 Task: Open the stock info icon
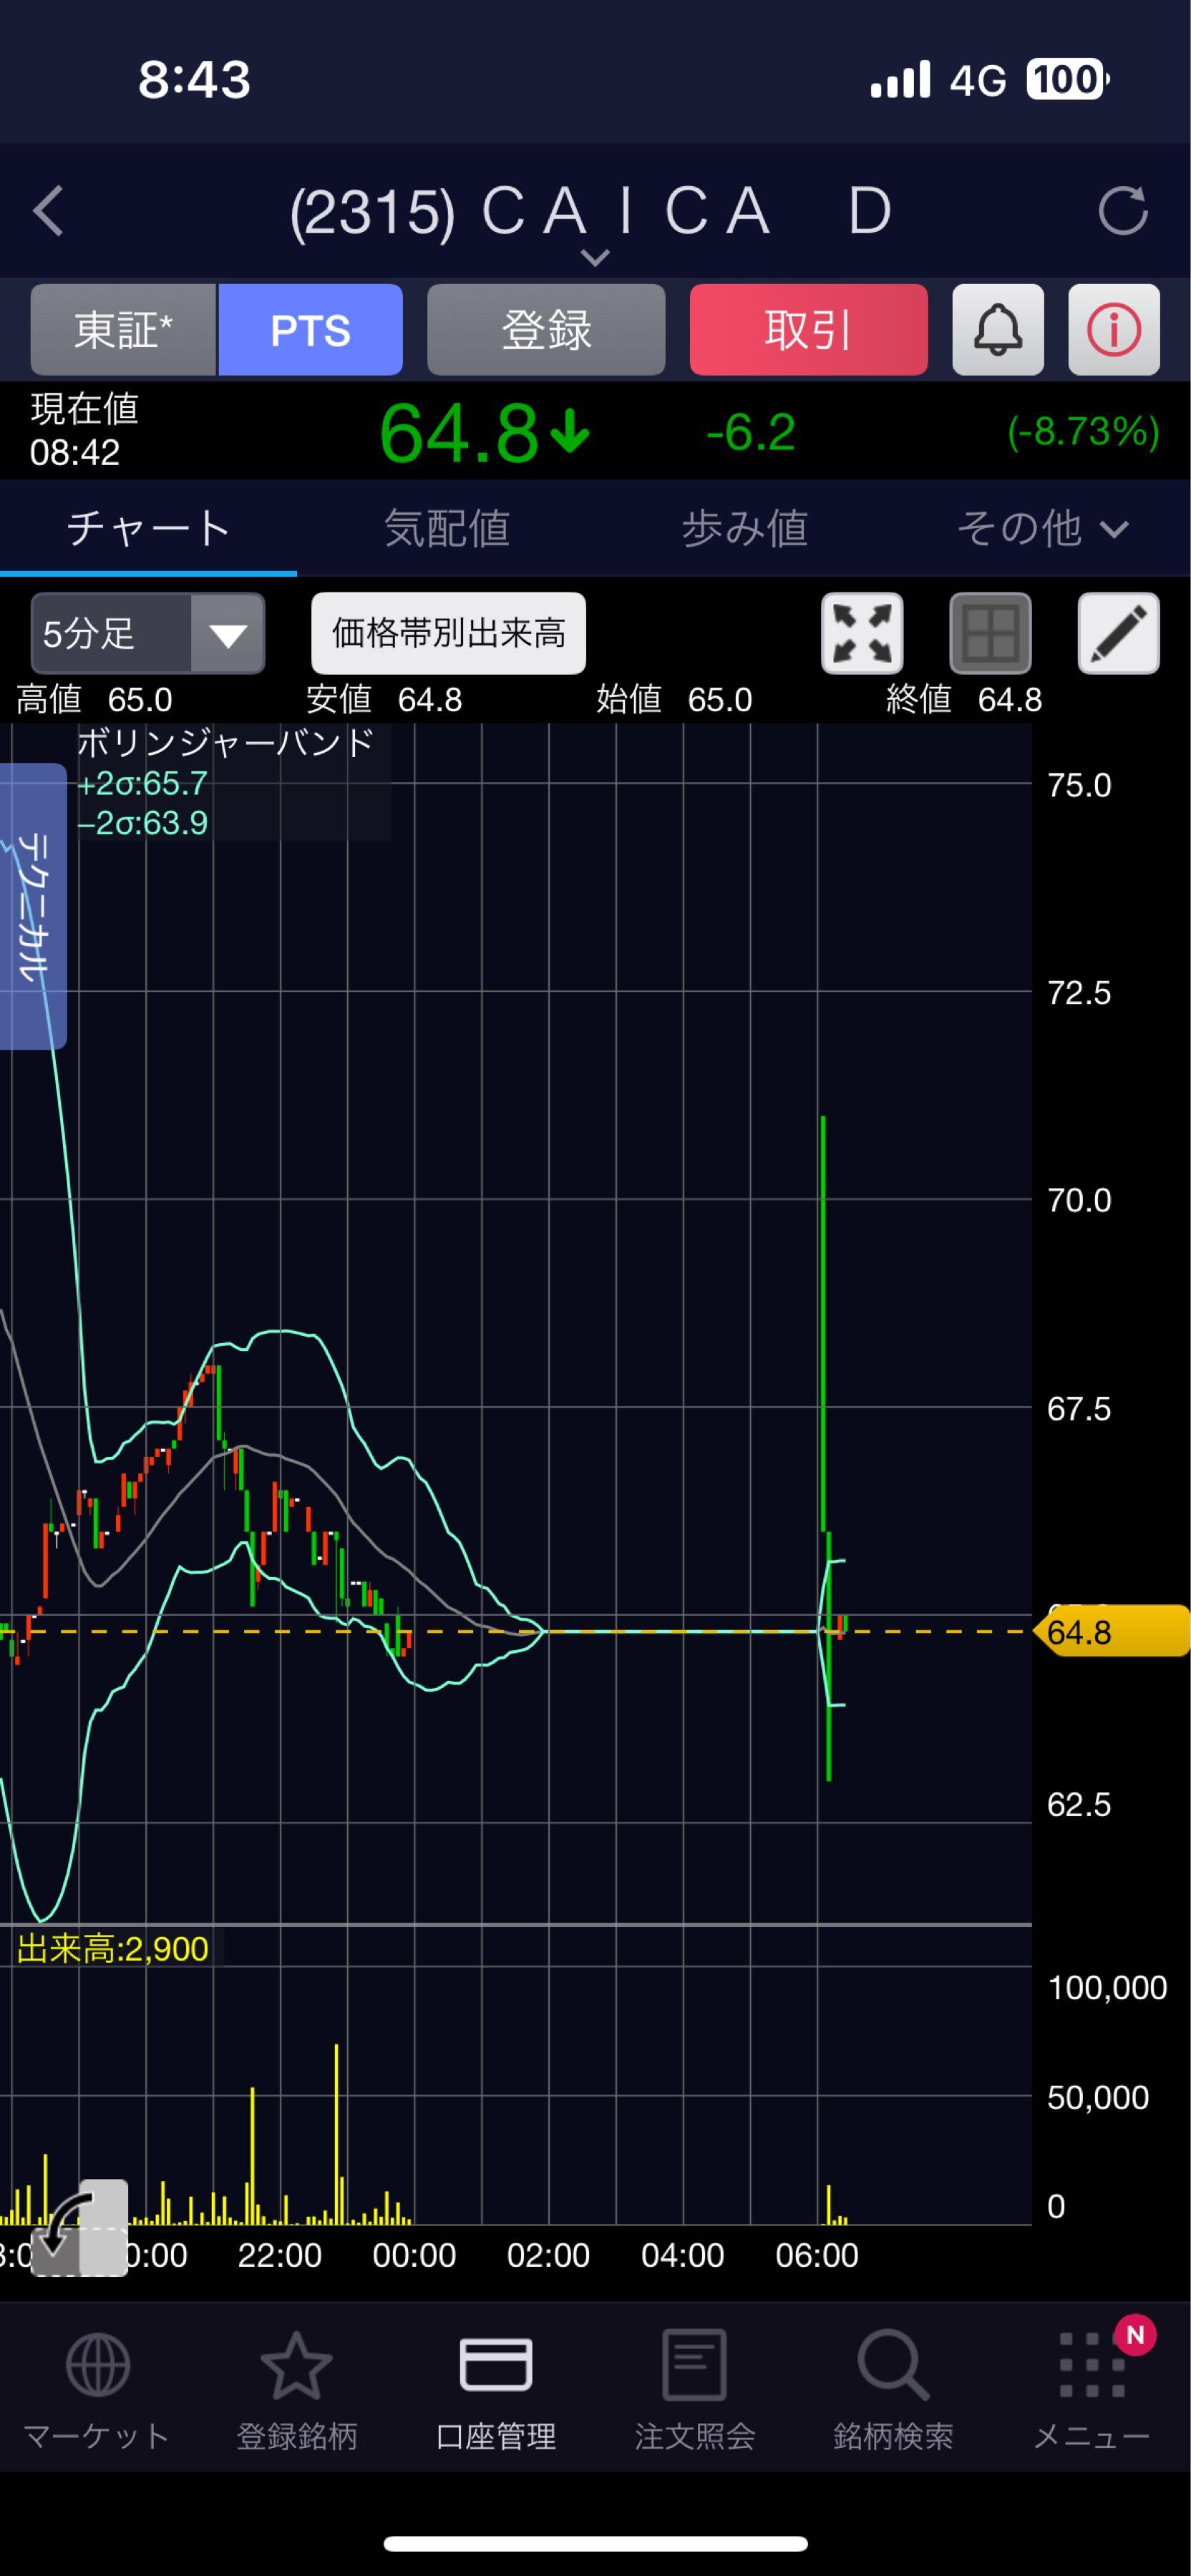coord(1113,330)
